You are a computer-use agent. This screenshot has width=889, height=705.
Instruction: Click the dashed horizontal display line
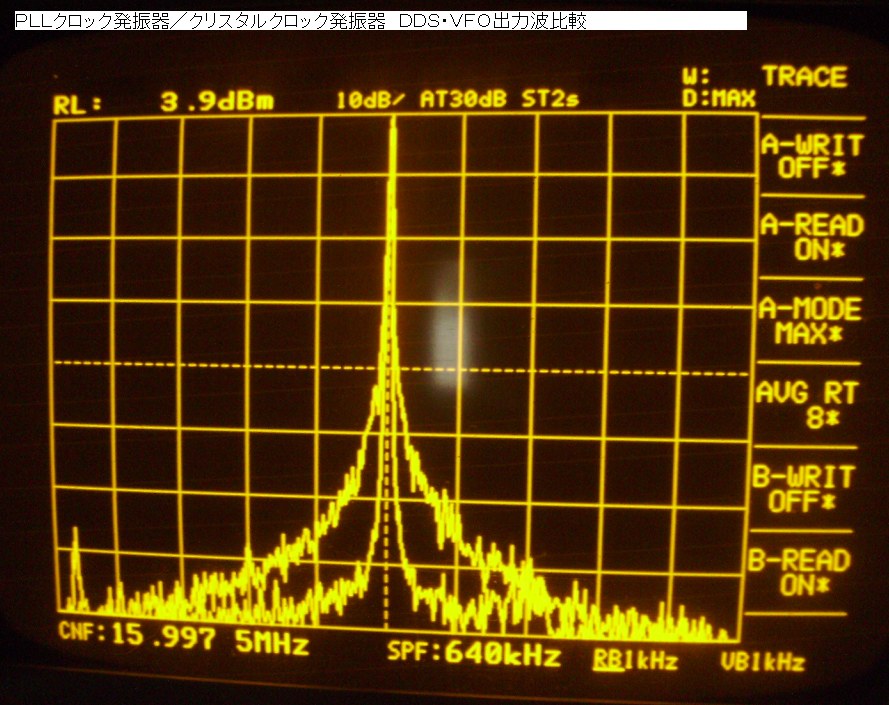(x=400, y=368)
